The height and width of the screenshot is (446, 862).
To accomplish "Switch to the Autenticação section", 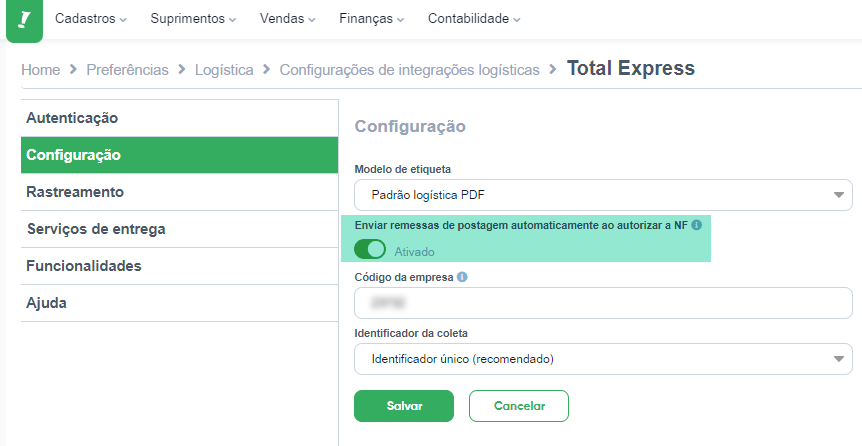I will [x=179, y=118].
